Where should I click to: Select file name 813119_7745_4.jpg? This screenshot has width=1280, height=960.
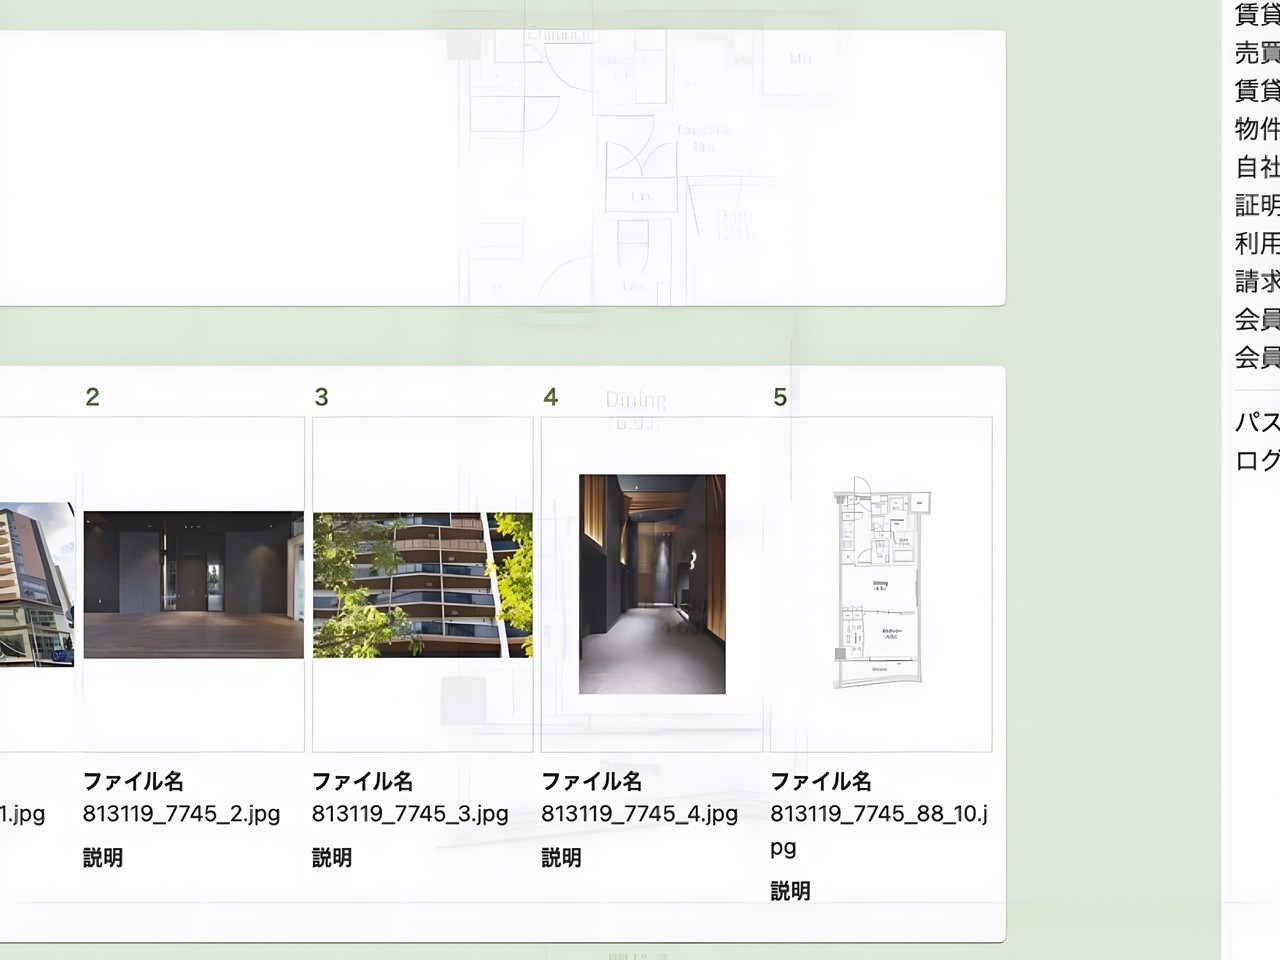640,814
